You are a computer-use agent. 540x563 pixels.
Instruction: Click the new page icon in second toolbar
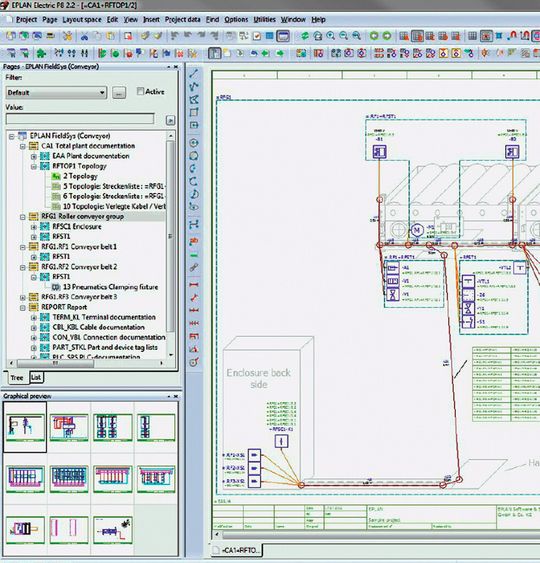pos(227,53)
